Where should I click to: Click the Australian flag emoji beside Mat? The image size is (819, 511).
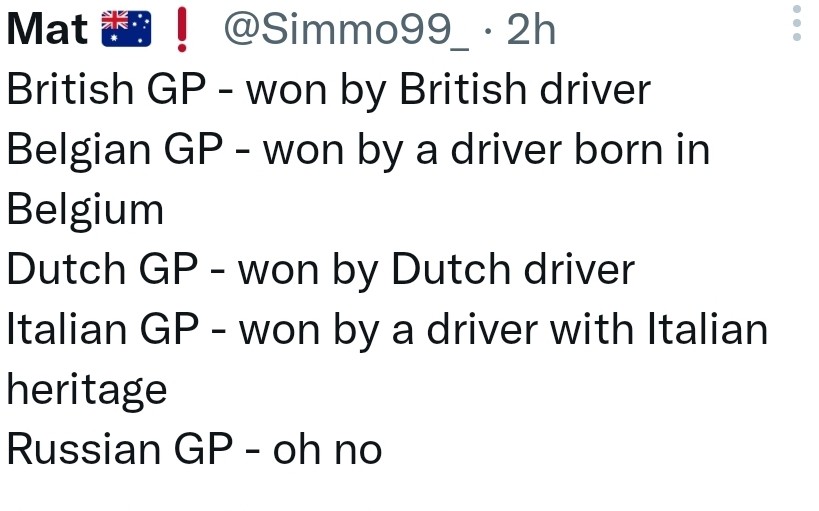point(127,30)
